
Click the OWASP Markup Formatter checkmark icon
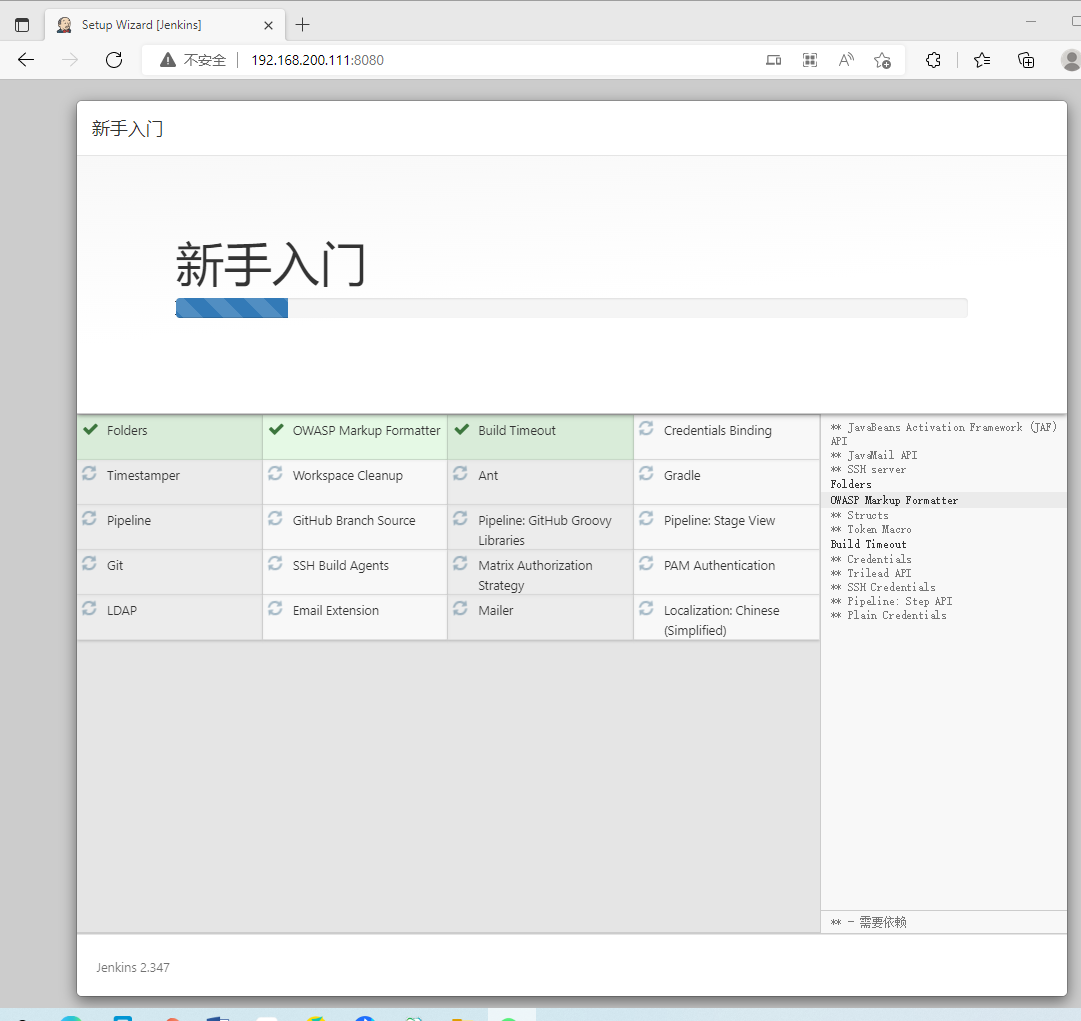click(276, 429)
